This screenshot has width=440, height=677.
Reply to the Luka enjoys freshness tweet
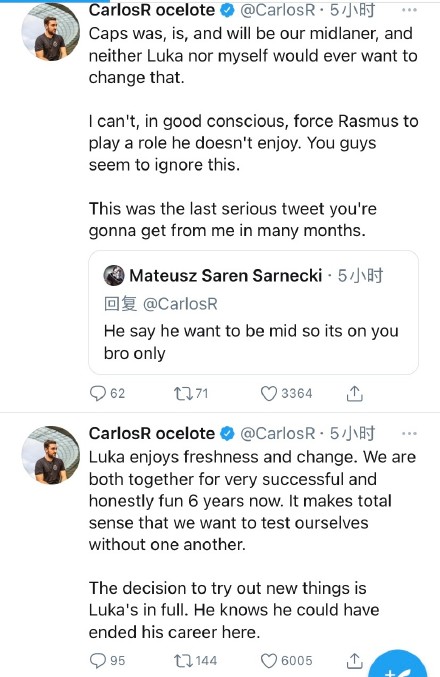pyautogui.click(x=107, y=660)
